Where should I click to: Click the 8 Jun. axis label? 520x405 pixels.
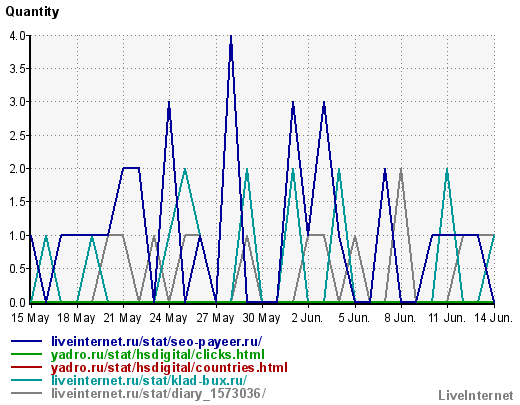click(400, 318)
